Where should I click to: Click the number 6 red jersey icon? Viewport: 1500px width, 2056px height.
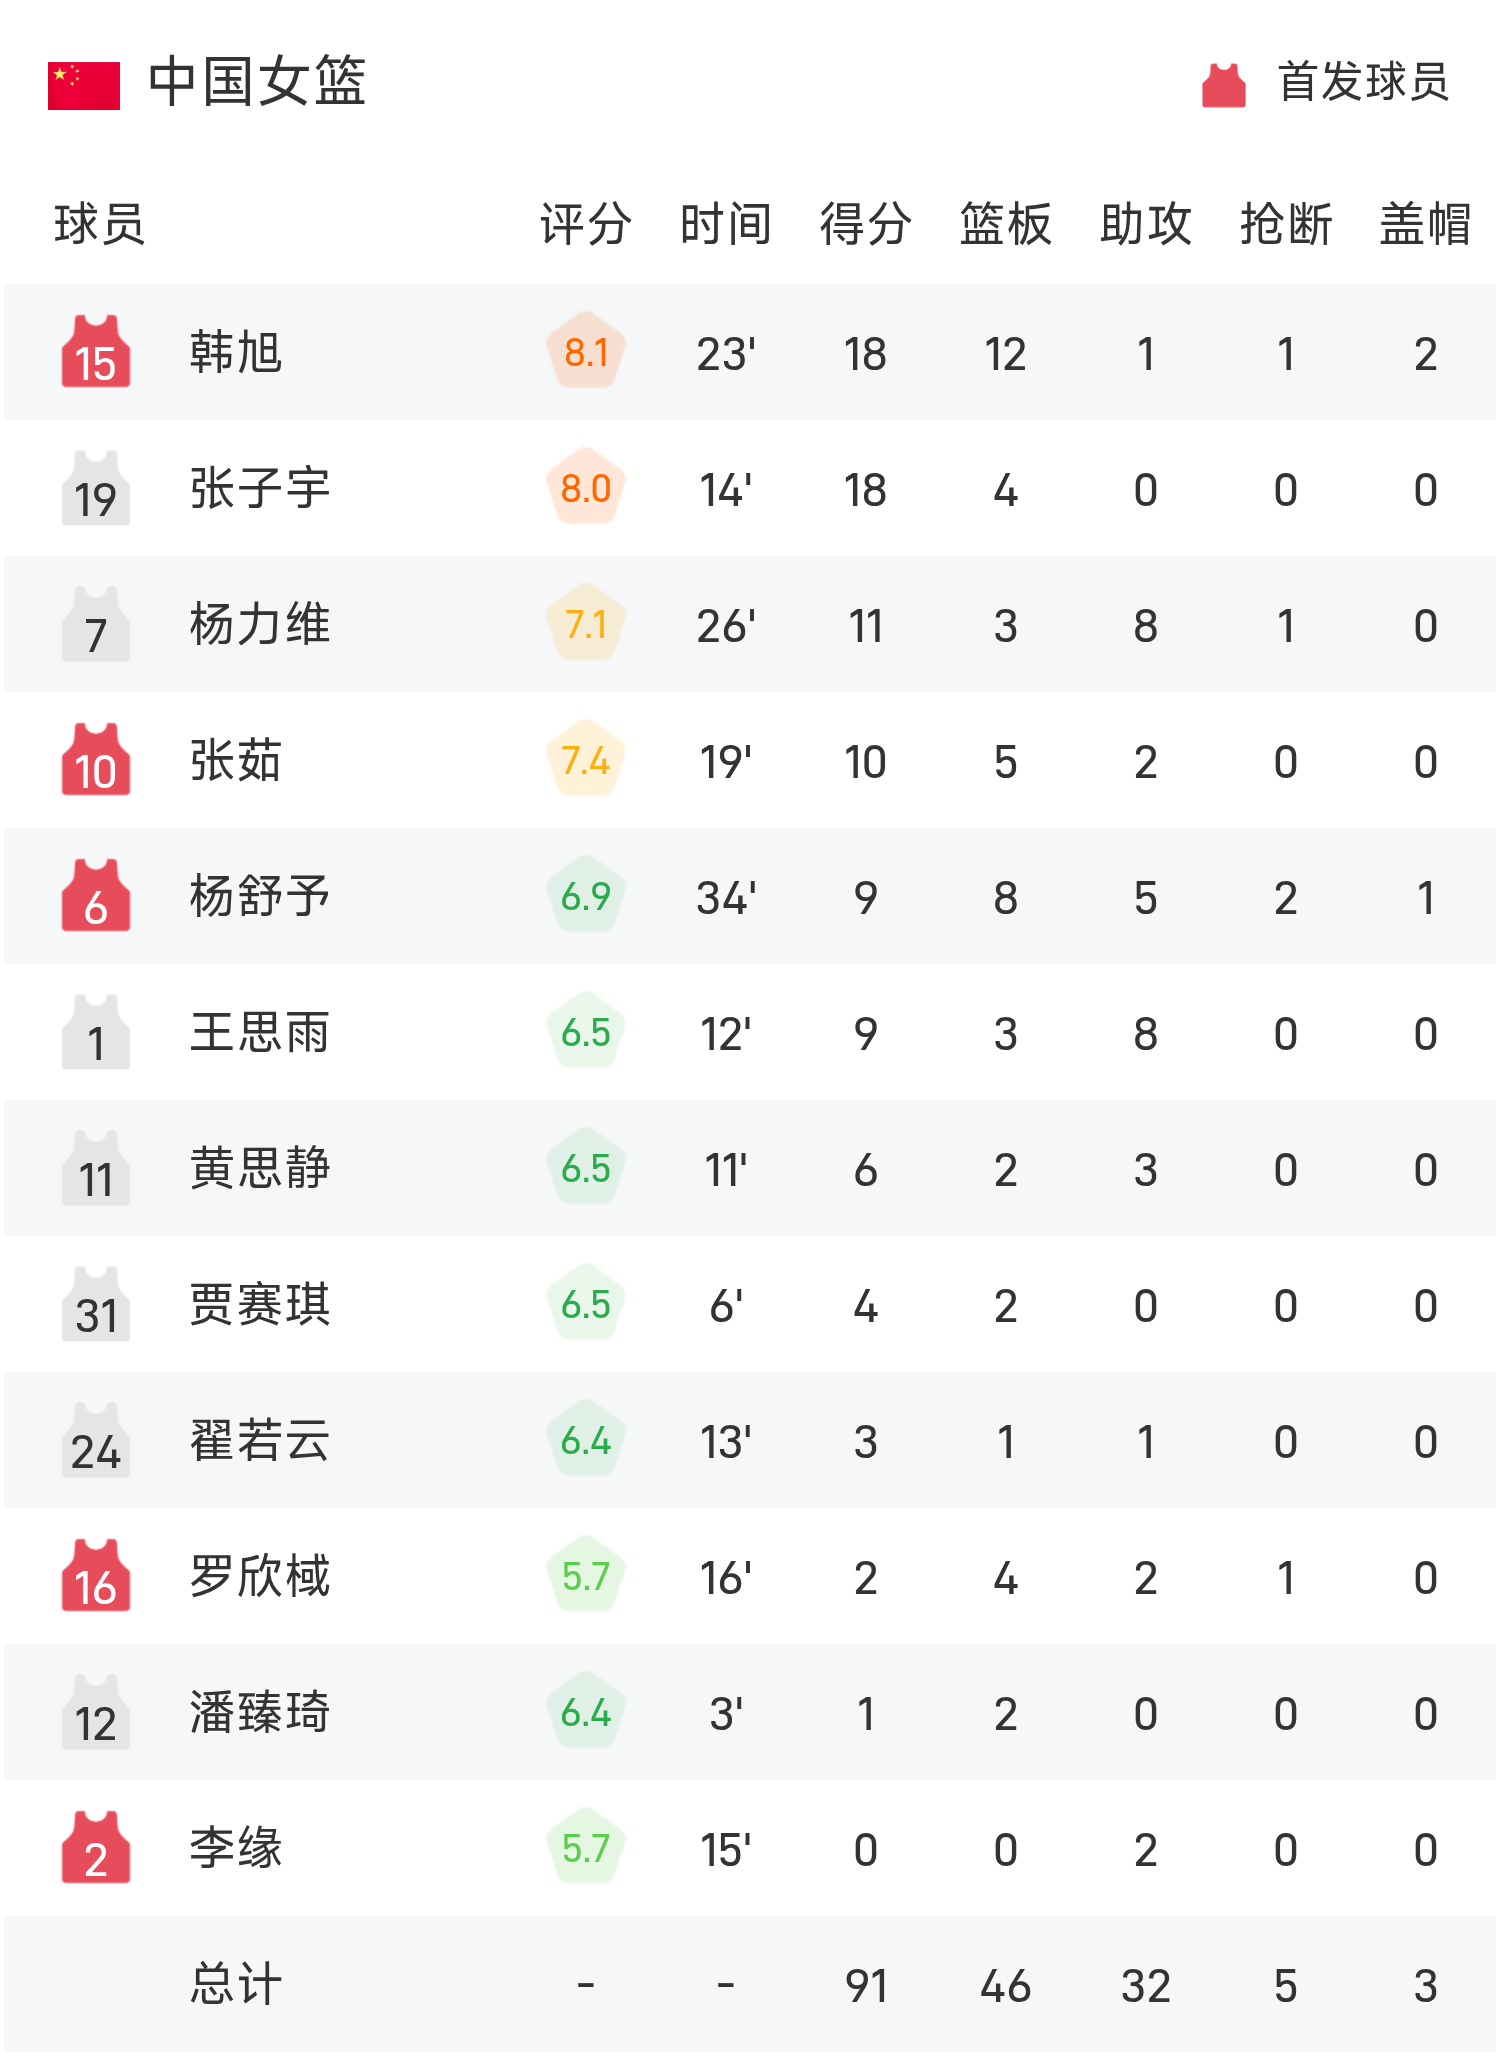click(96, 896)
